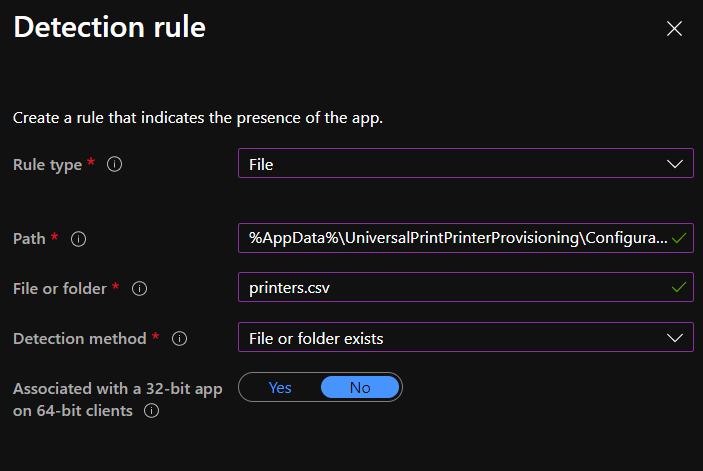Image resolution: width=703 pixels, height=471 pixels.
Task: Click the info icon under 64-bit clients label
Action: pos(152,410)
